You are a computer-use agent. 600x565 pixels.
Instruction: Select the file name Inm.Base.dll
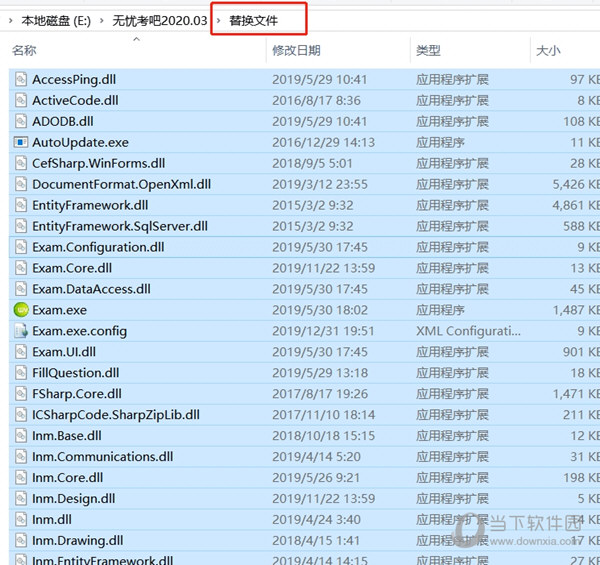pos(67,436)
